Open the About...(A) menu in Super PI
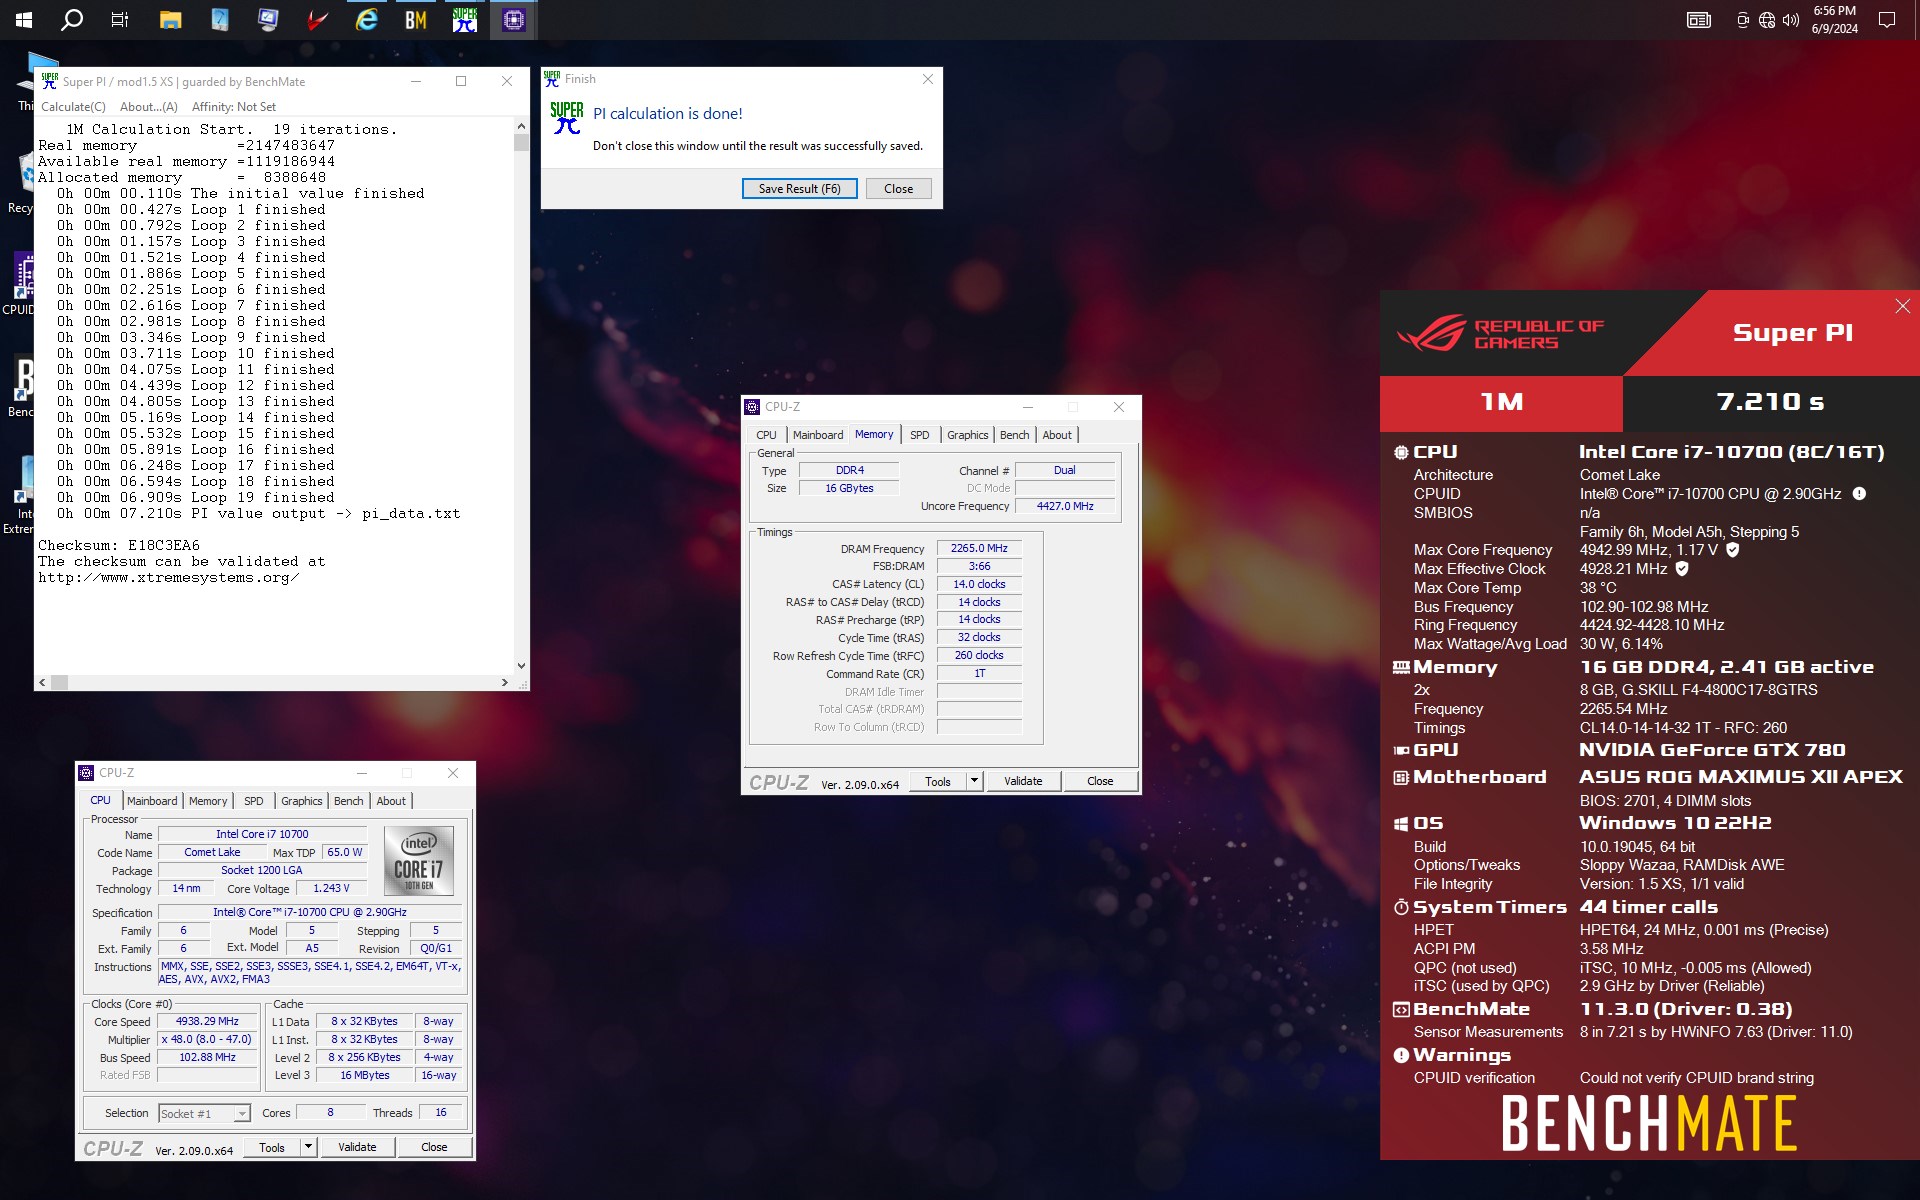The height and width of the screenshot is (1200, 1920). (x=148, y=107)
